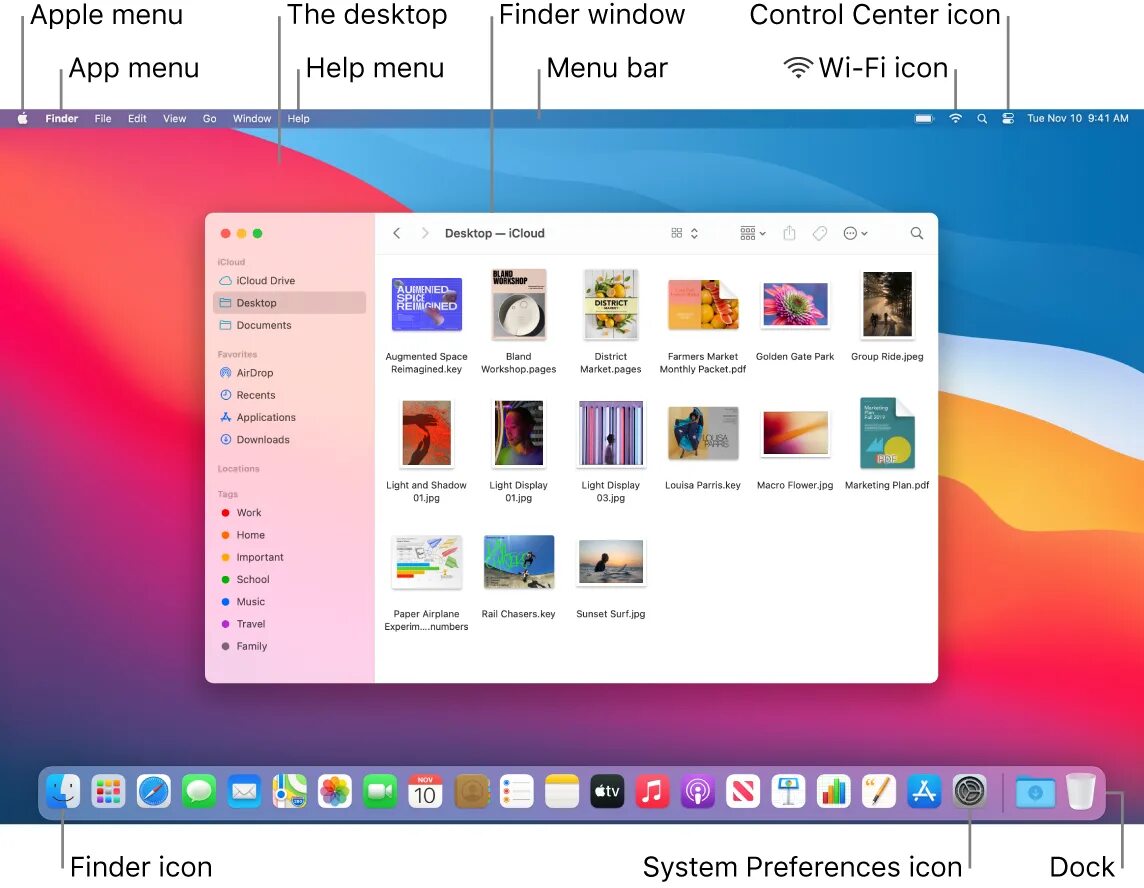Open Recents in sidebar
This screenshot has height=888, width=1144.
coord(290,395)
